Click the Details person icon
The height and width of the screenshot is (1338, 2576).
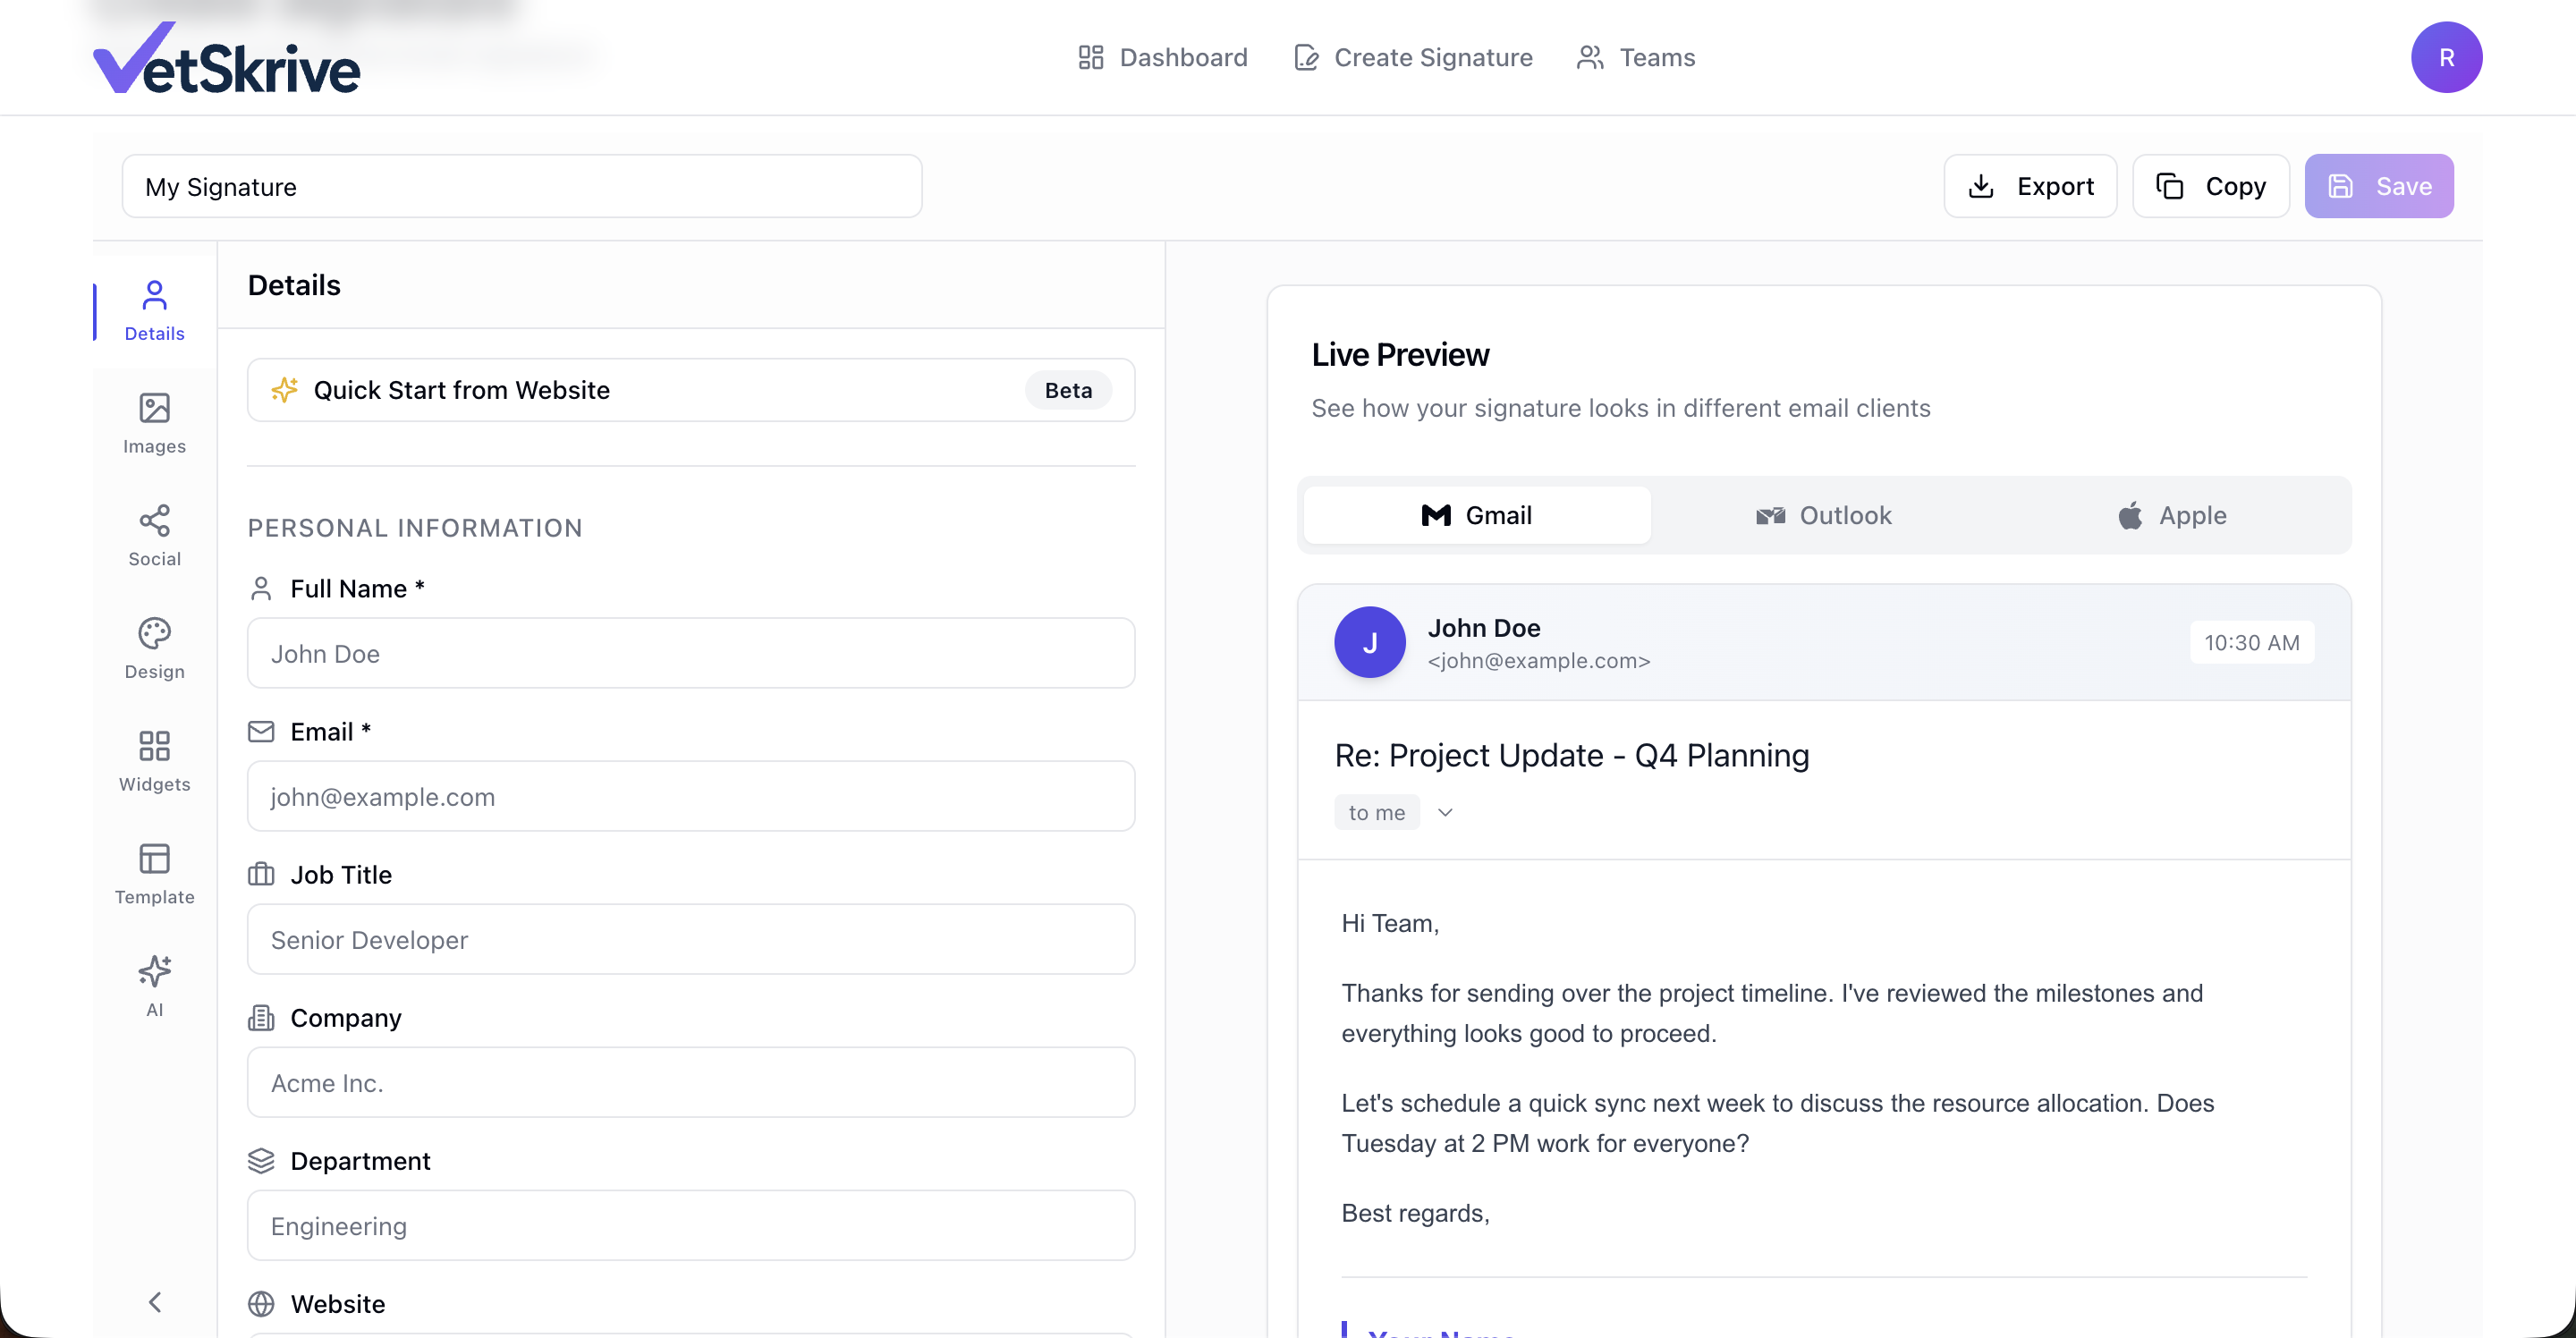pos(153,294)
